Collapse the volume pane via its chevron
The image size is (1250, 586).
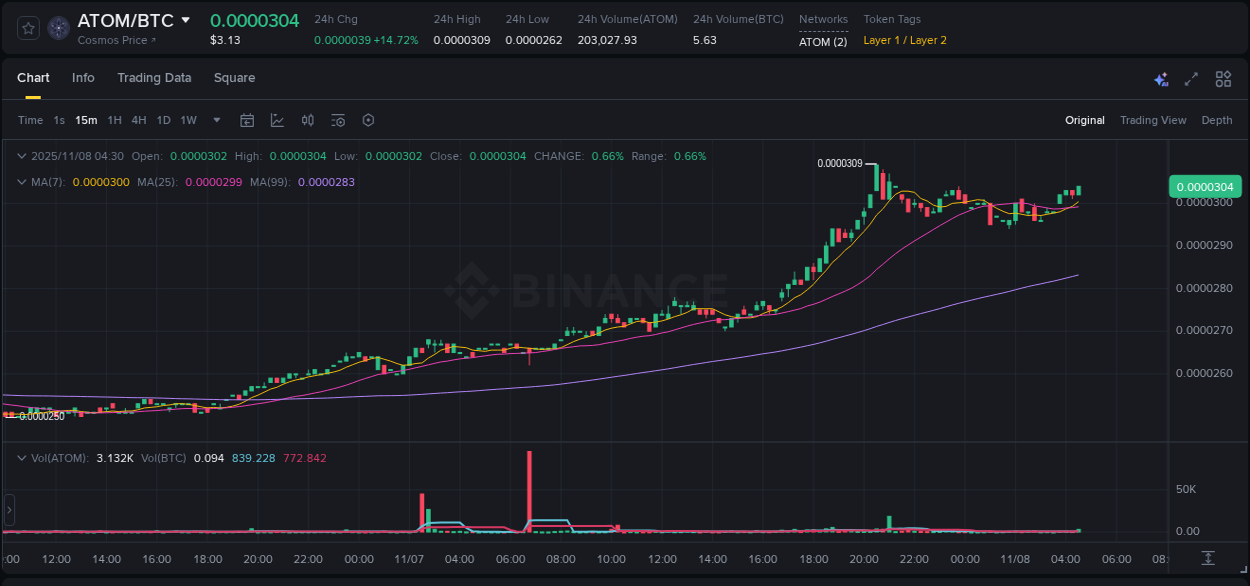coord(22,457)
